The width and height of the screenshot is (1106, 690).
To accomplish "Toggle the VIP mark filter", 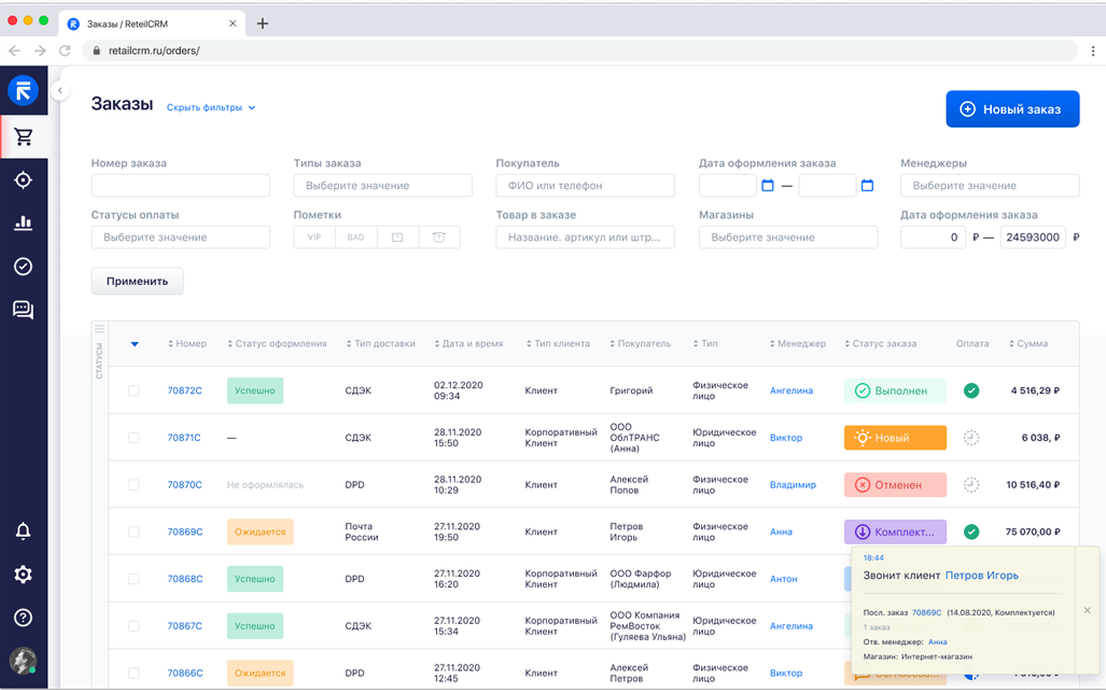I will [315, 237].
